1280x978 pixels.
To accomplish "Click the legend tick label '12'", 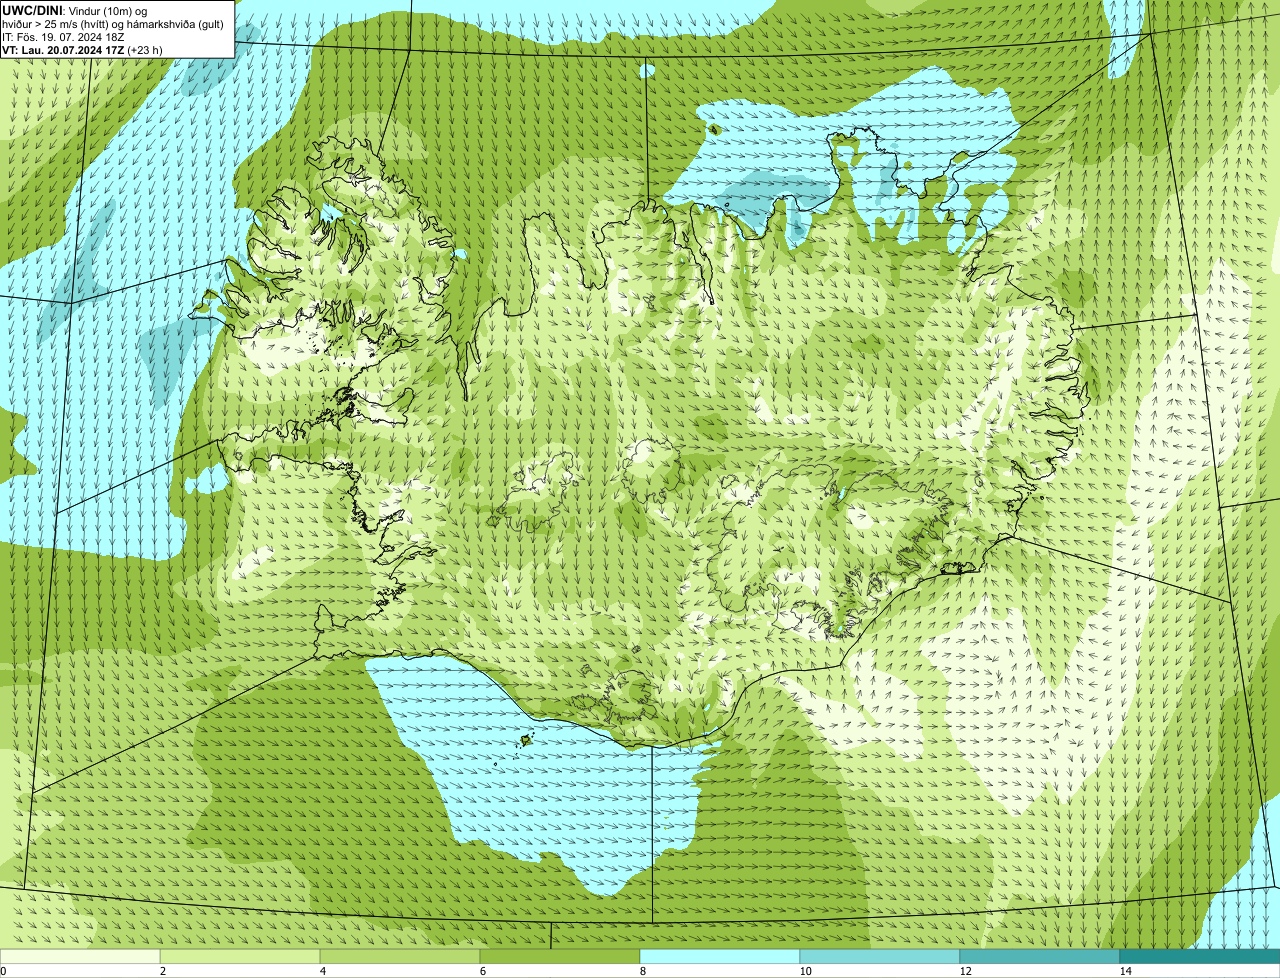I will 965,971.
